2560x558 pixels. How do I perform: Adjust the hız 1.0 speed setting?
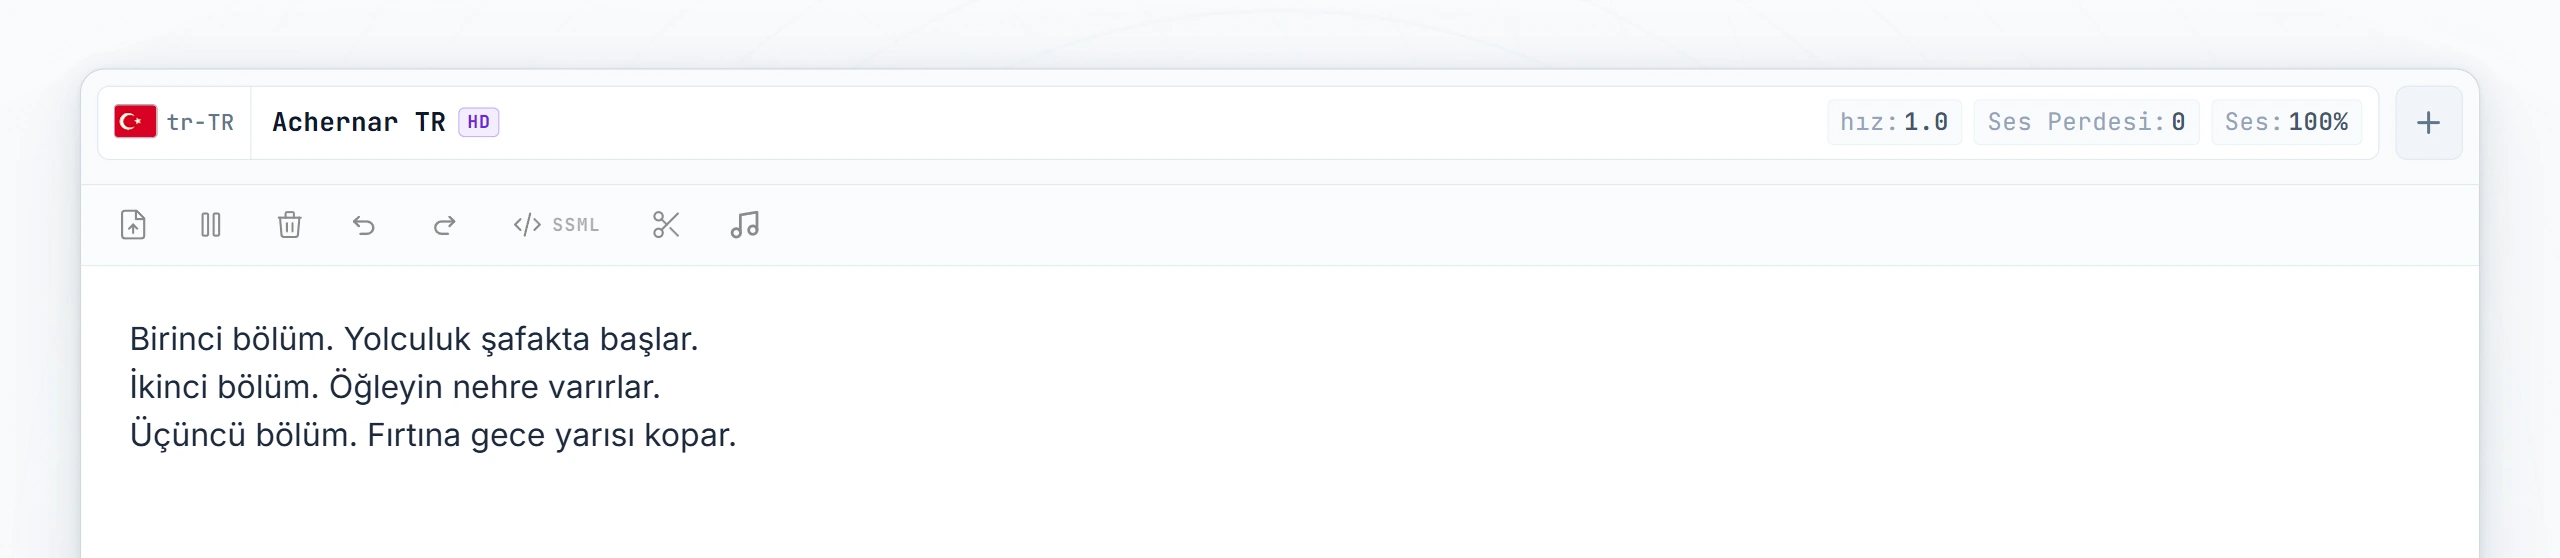1894,122
